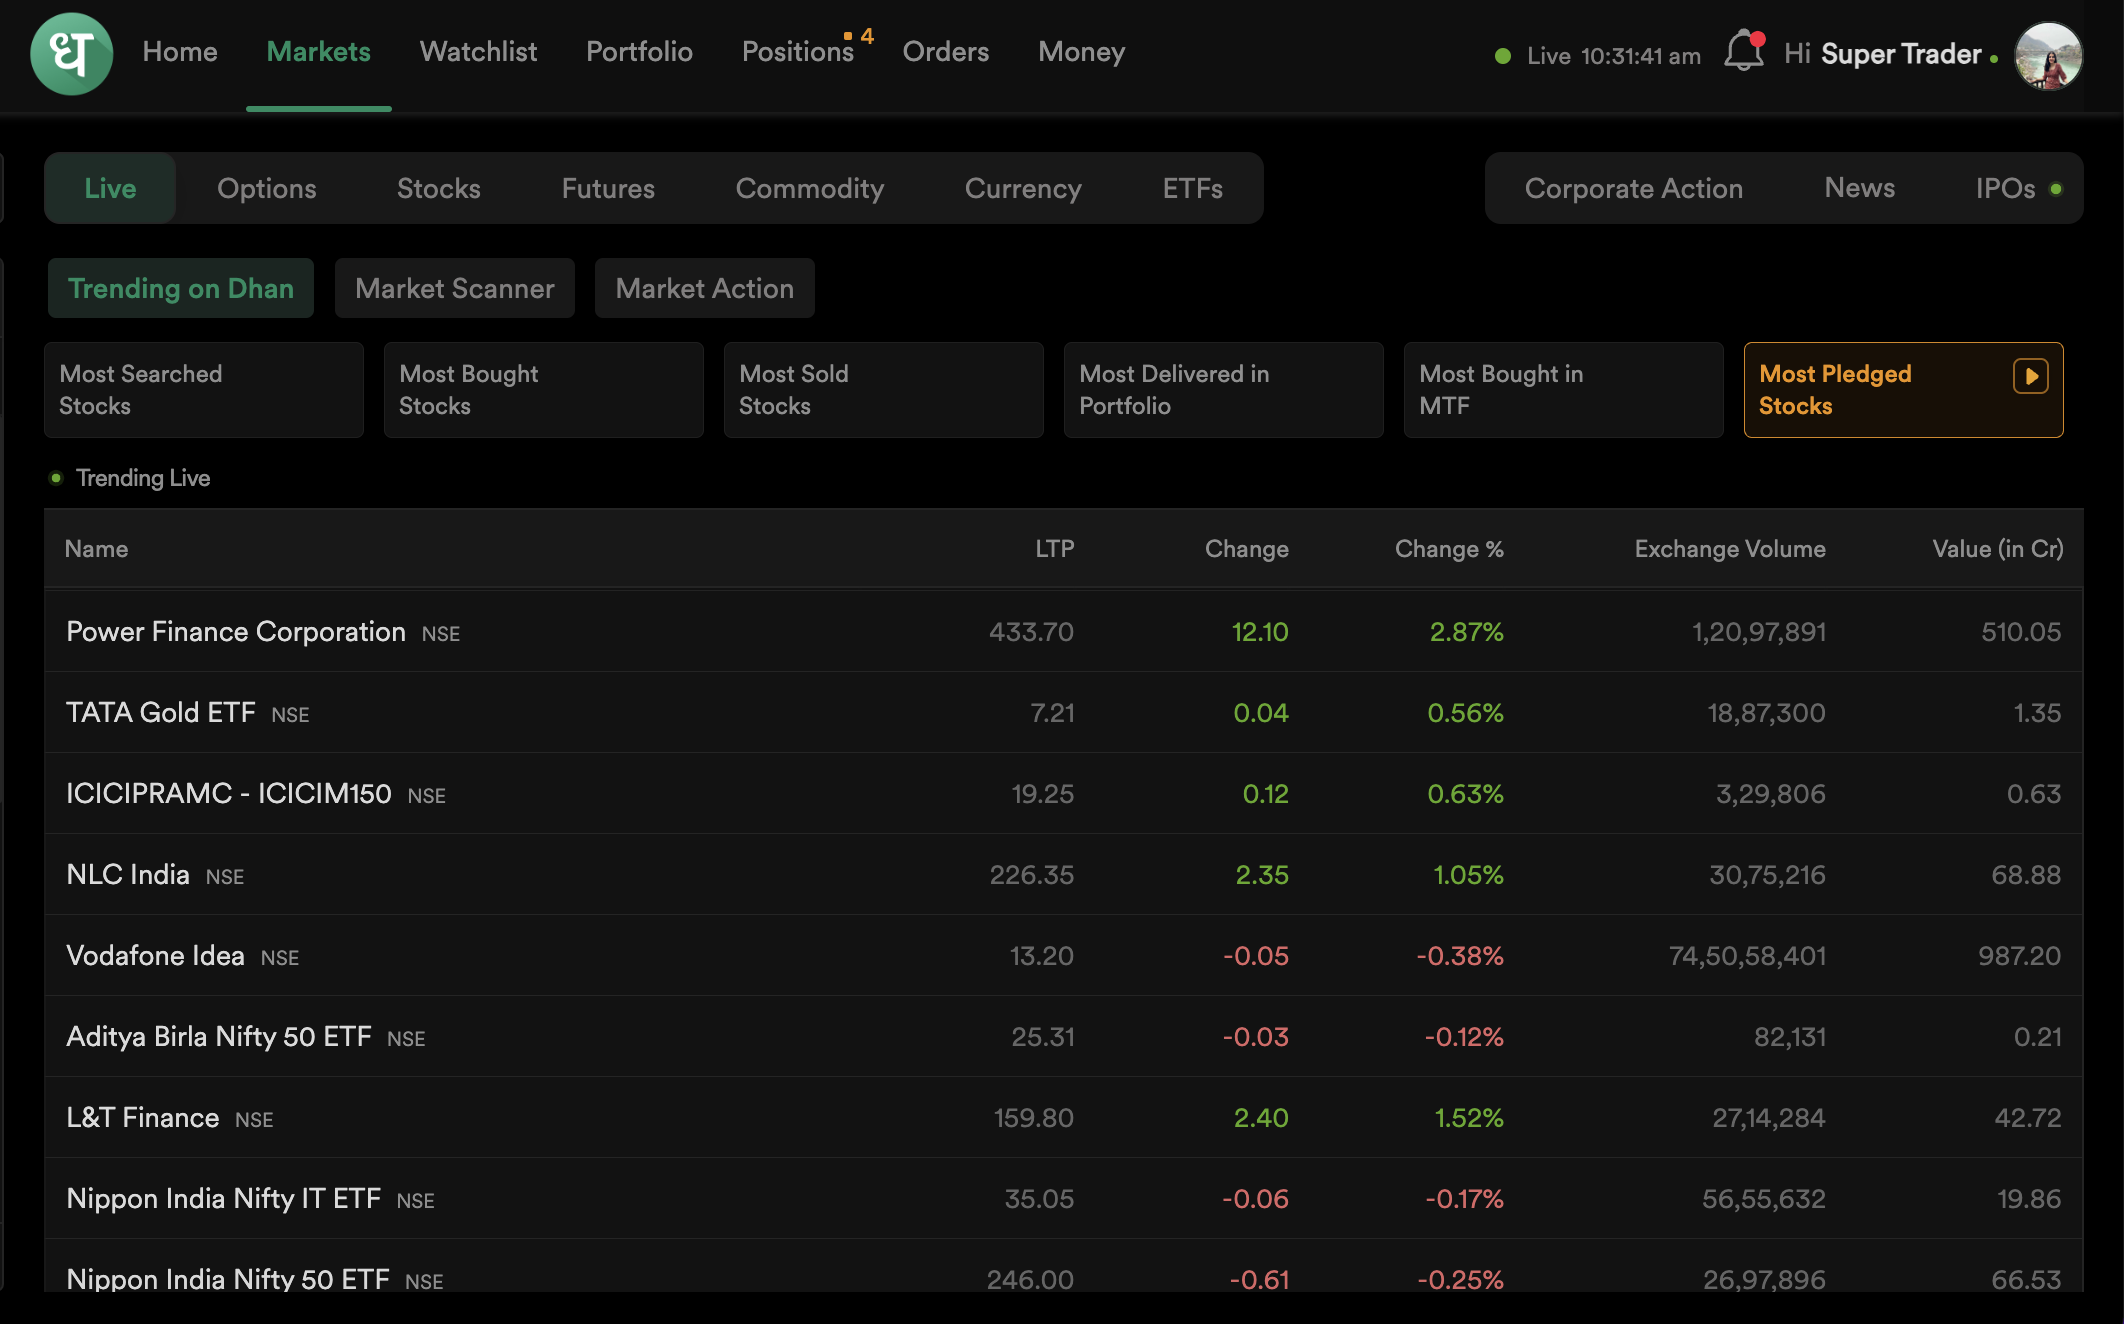Open the Power Finance Corporation row
This screenshot has width=2124, height=1324.
tap(236, 632)
